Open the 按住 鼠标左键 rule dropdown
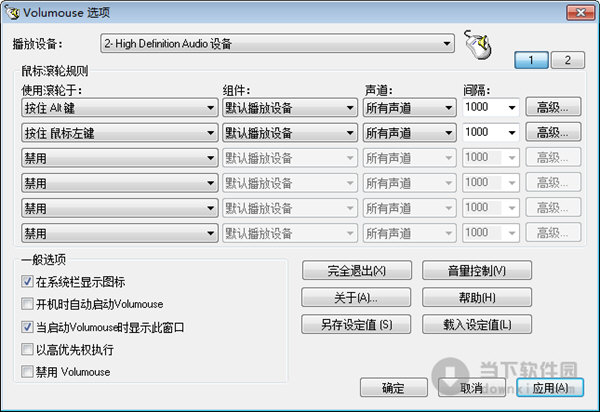Viewport: 600px width, 412px height. (x=120, y=133)
